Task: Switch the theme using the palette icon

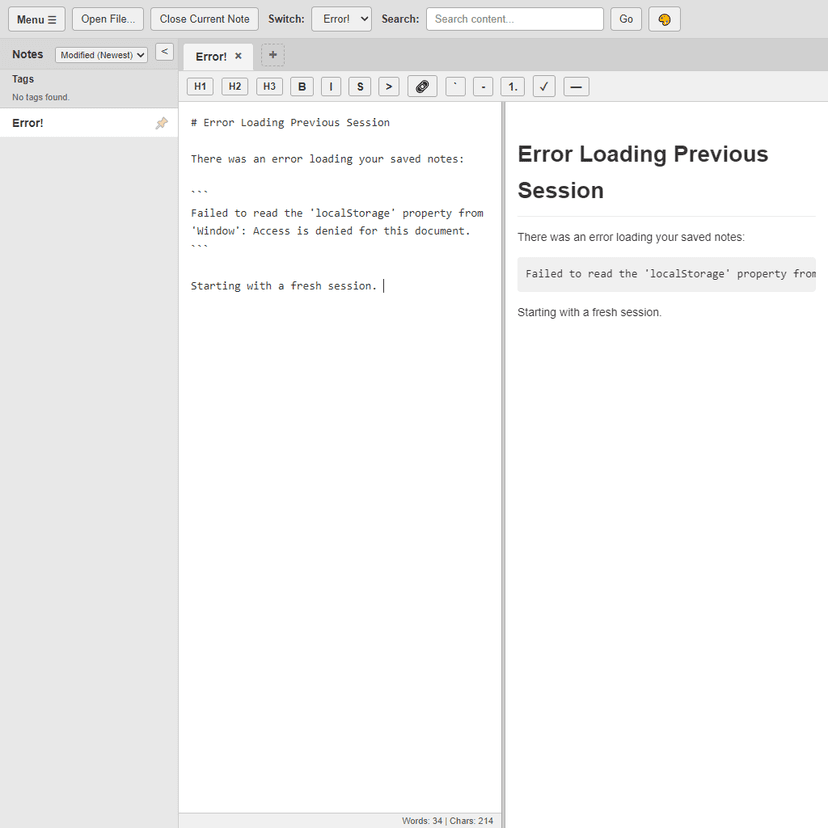Action: click(663, 18)
